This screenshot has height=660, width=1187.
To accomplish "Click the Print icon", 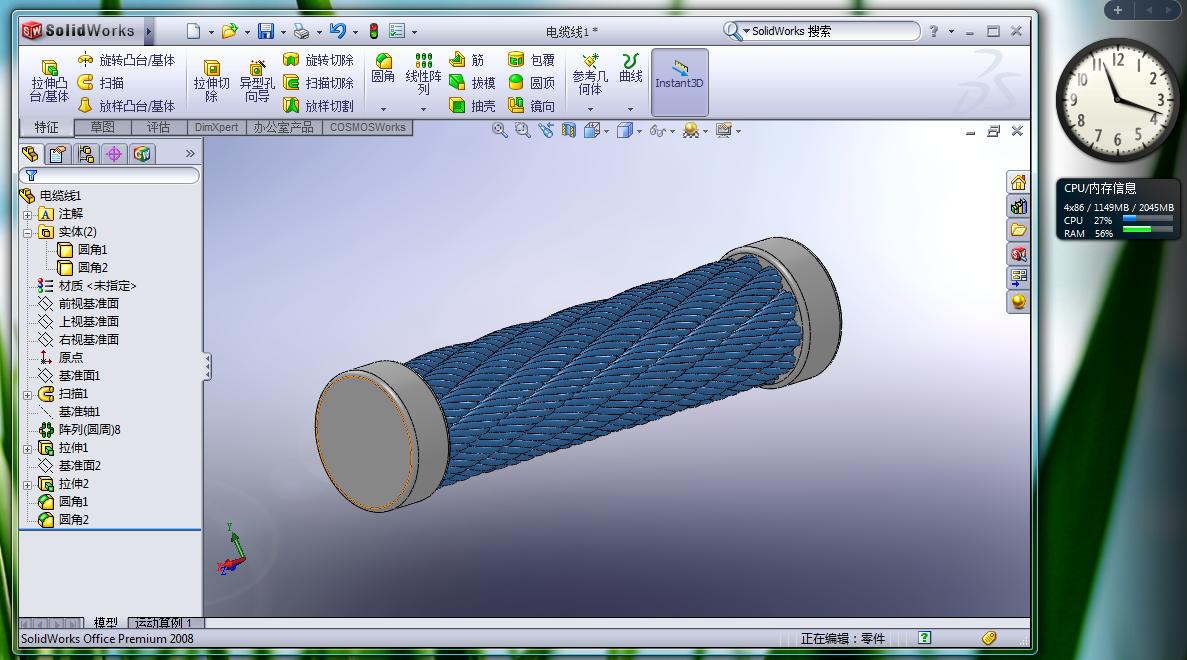I will (301, 31).
